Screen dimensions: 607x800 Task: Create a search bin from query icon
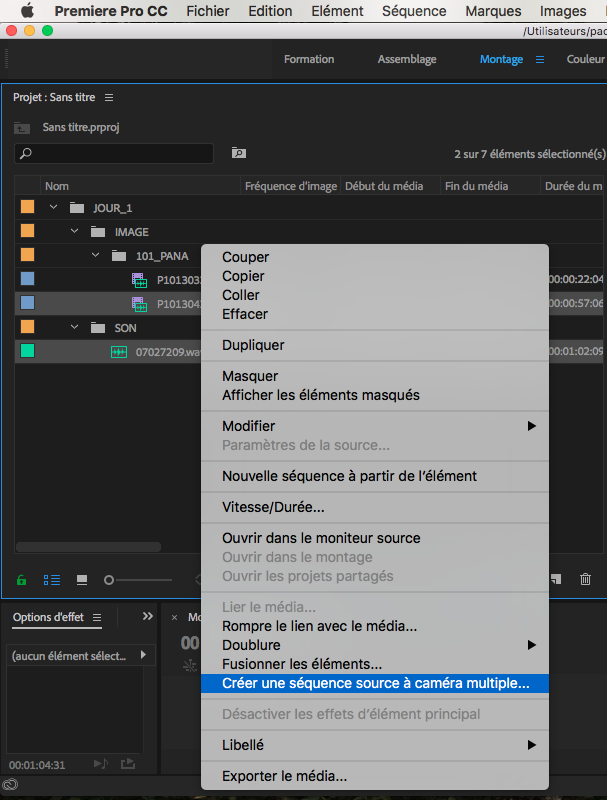[239, 153]
